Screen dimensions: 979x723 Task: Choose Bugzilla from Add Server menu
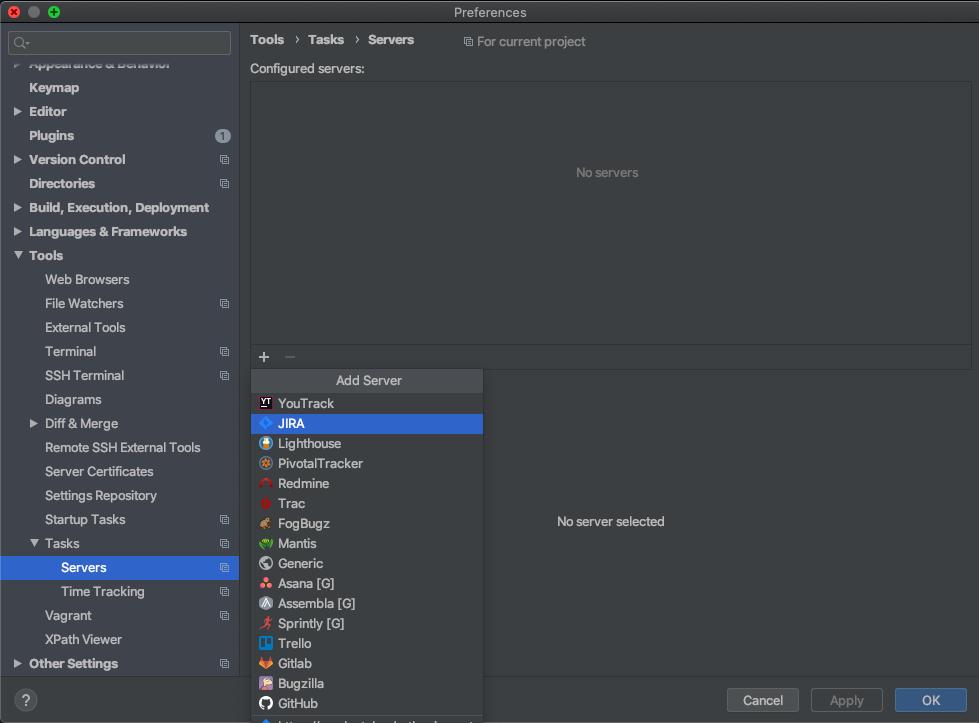pyautogui.click(x=367, y=683)
